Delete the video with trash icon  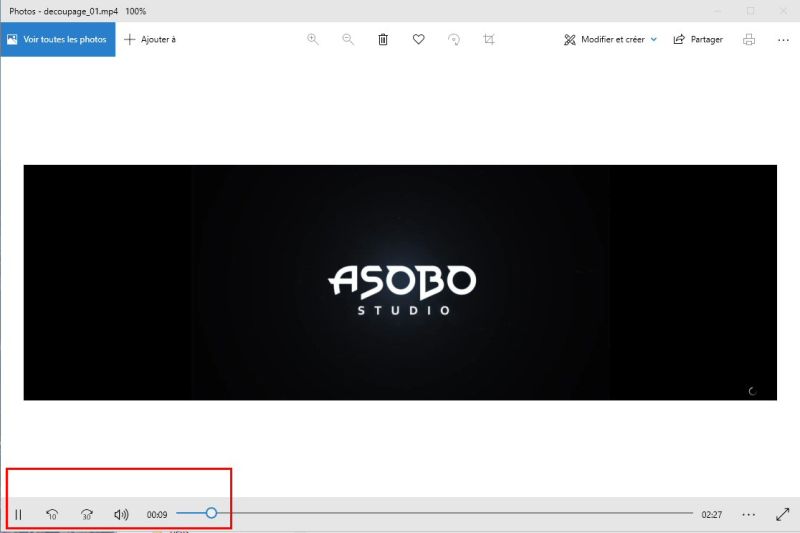coord(383,39)
